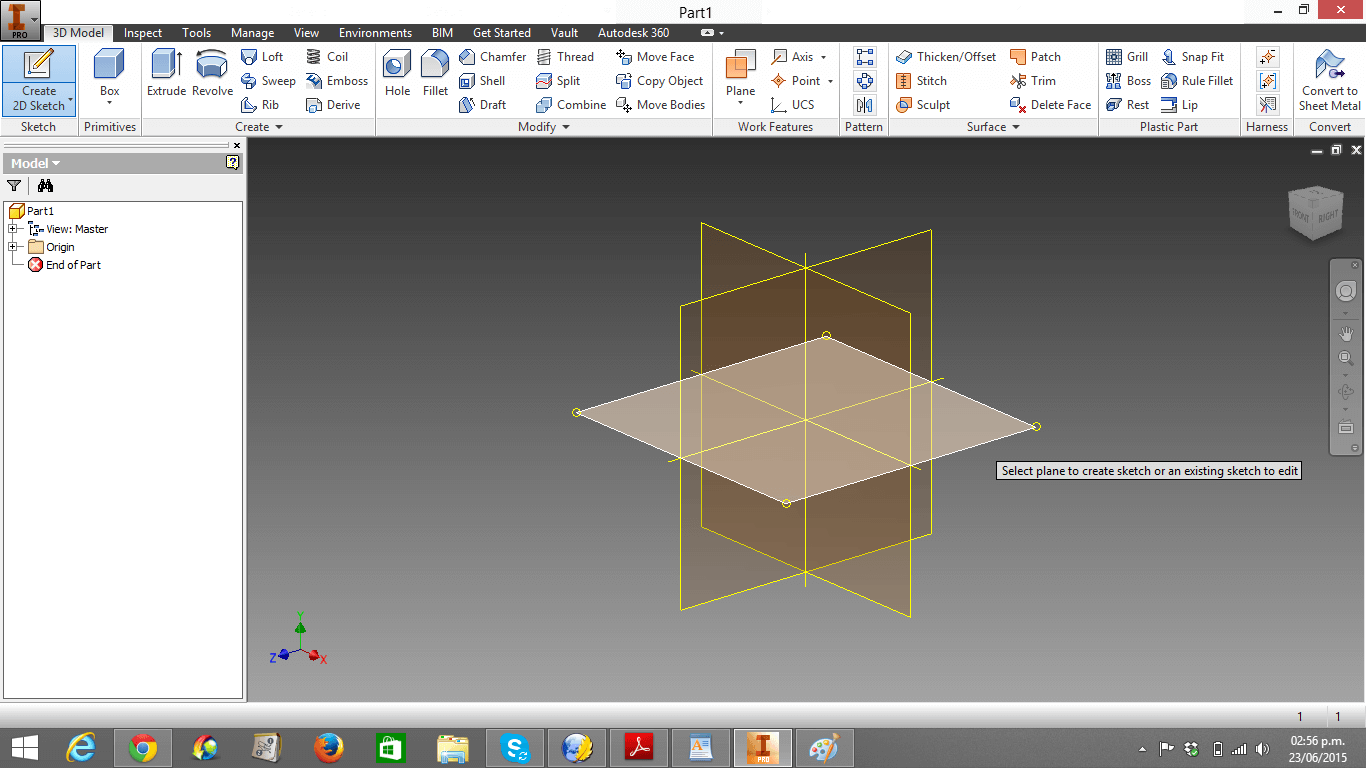Pick the Boss plastic feature
Screen dimensions: 1366x768
coord(1129,81)
